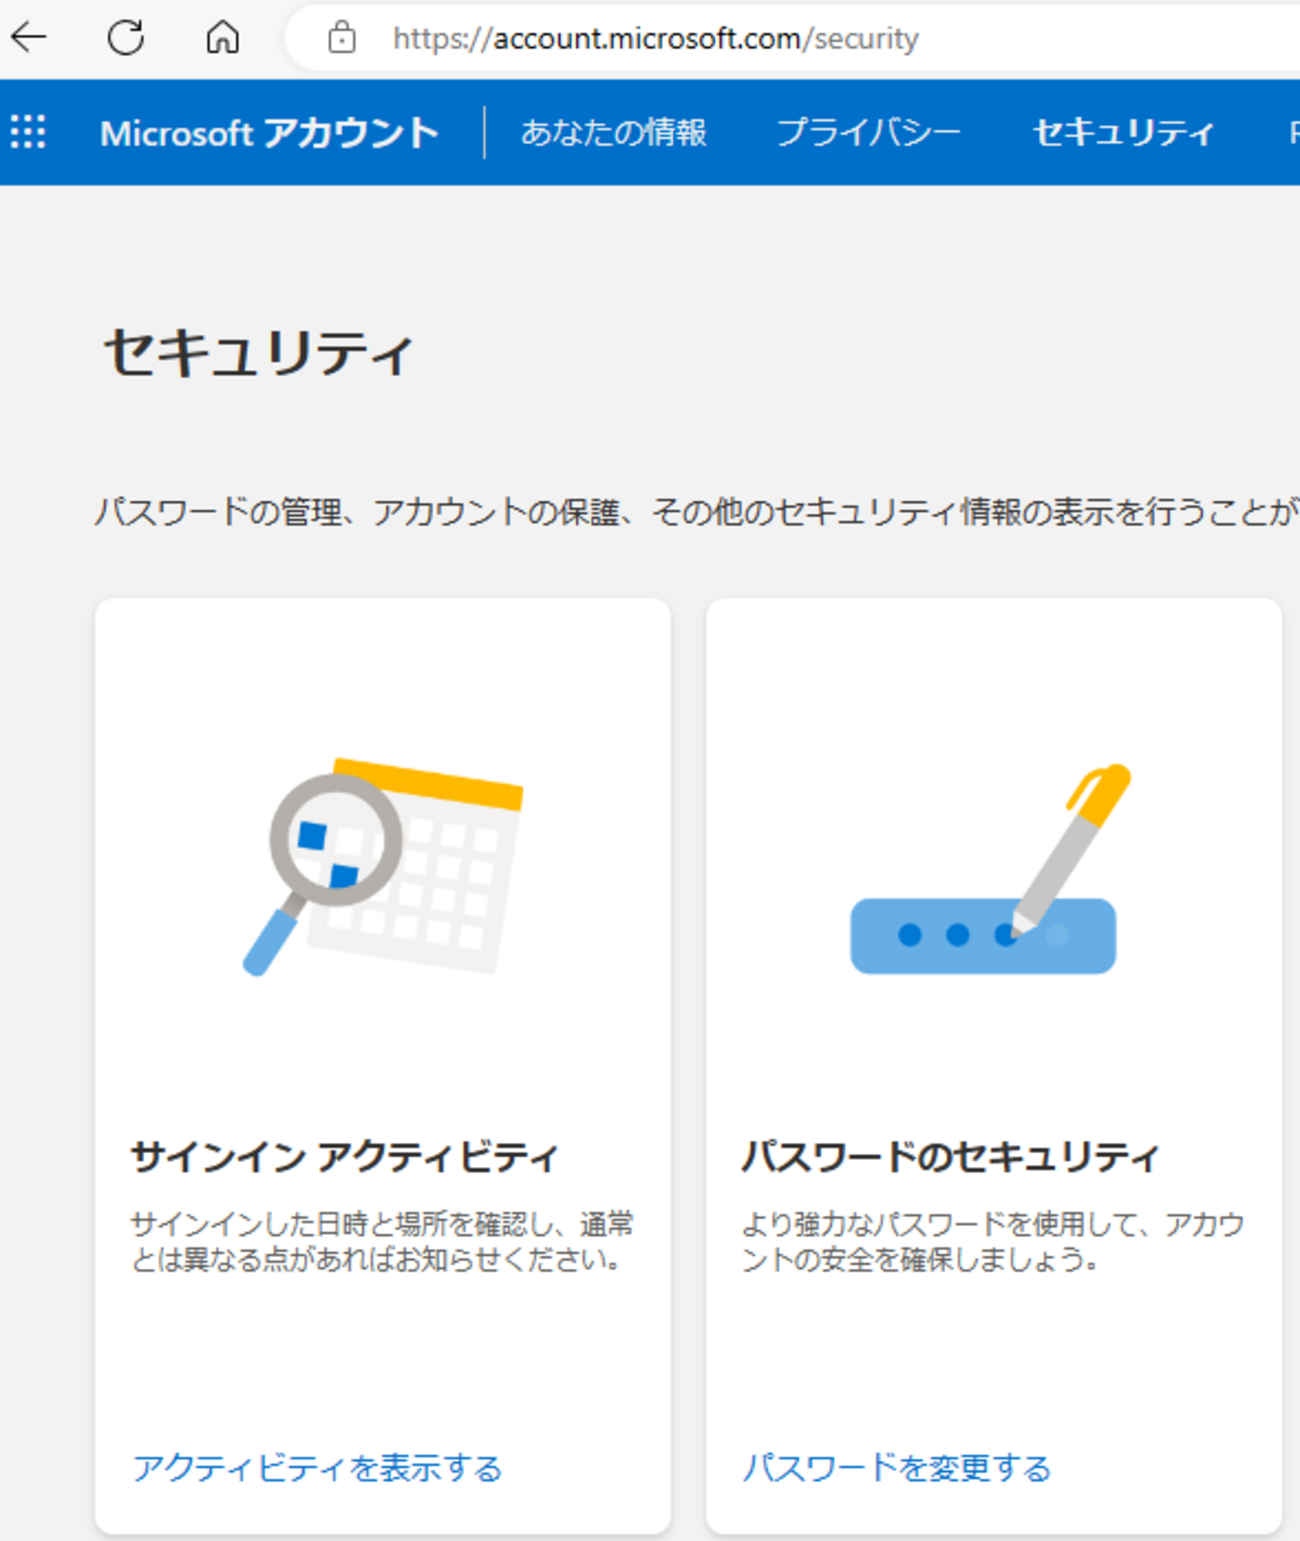Select the URL text account.microsoft.com/security
Viewport: 1300px width, 1541px height.
pos(655,38)
